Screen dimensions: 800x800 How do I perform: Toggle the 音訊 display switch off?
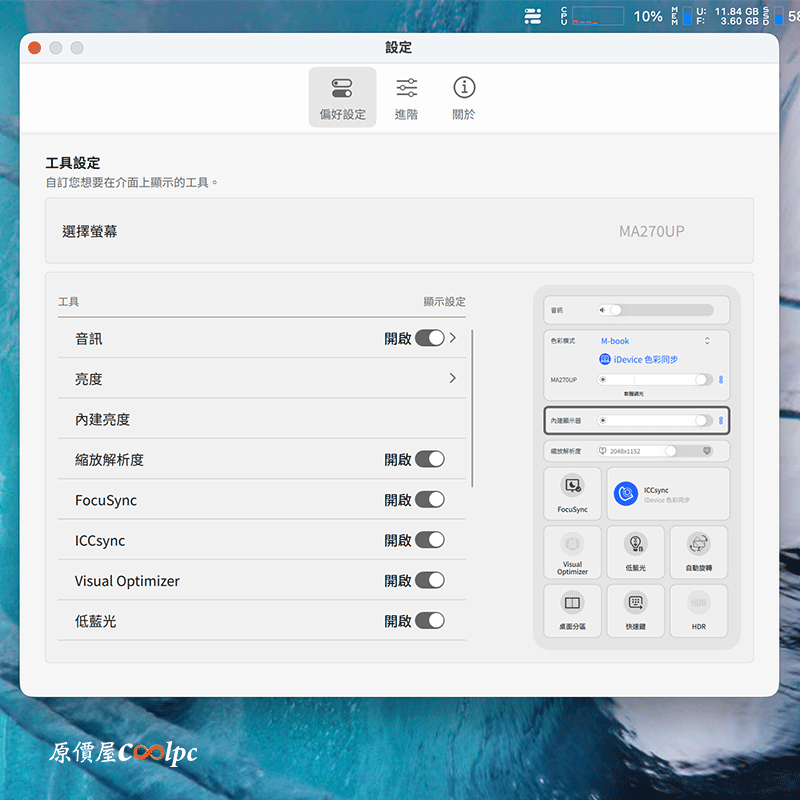(x=430, y=338)
